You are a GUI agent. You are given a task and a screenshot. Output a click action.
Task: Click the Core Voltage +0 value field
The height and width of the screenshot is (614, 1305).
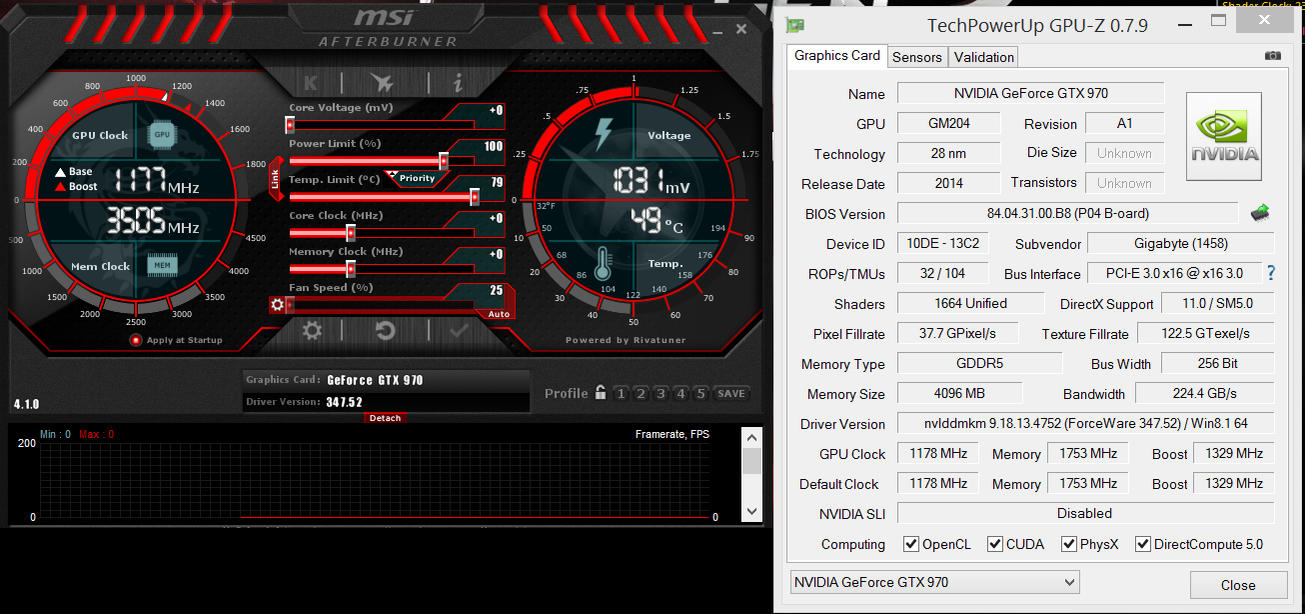[491, 110]
